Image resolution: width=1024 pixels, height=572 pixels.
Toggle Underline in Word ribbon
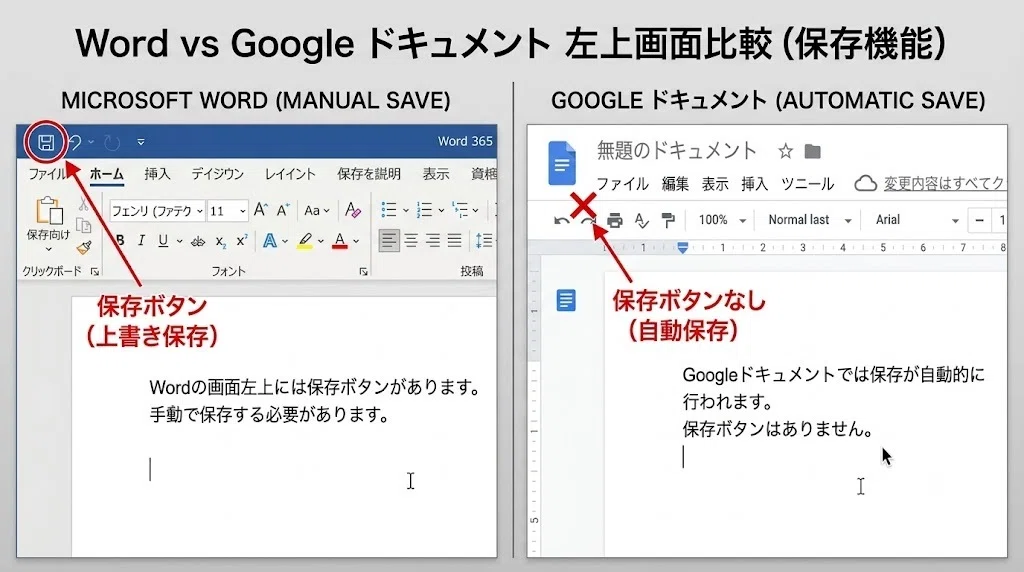[163, 241]
